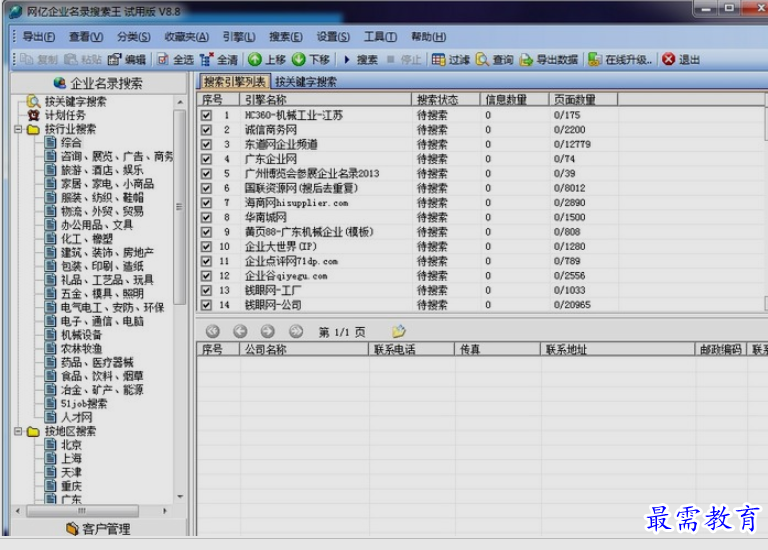Image resolution: width=768 pixels, height=550 pixels.
Task: Open the 分类(S) menu
Action: 134,37
